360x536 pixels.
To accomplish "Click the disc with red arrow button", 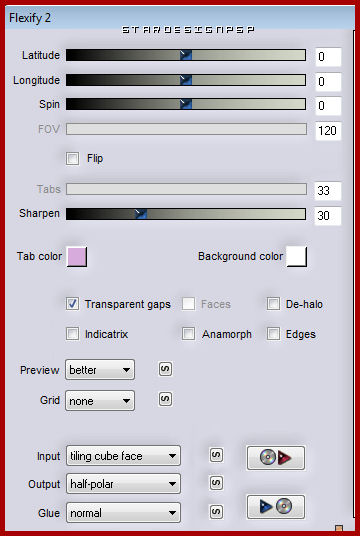I will point(276,458).
